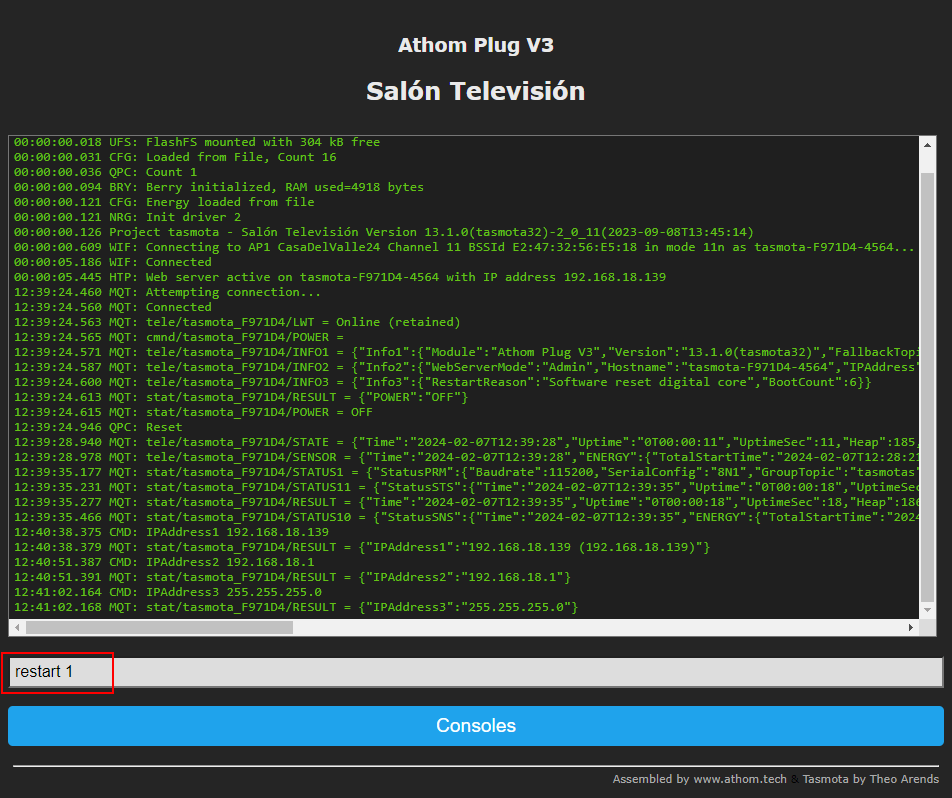Open the Tasmota by Theo Arends link
952x798 pixels.
pyautogui.click(x=870, y=779)
